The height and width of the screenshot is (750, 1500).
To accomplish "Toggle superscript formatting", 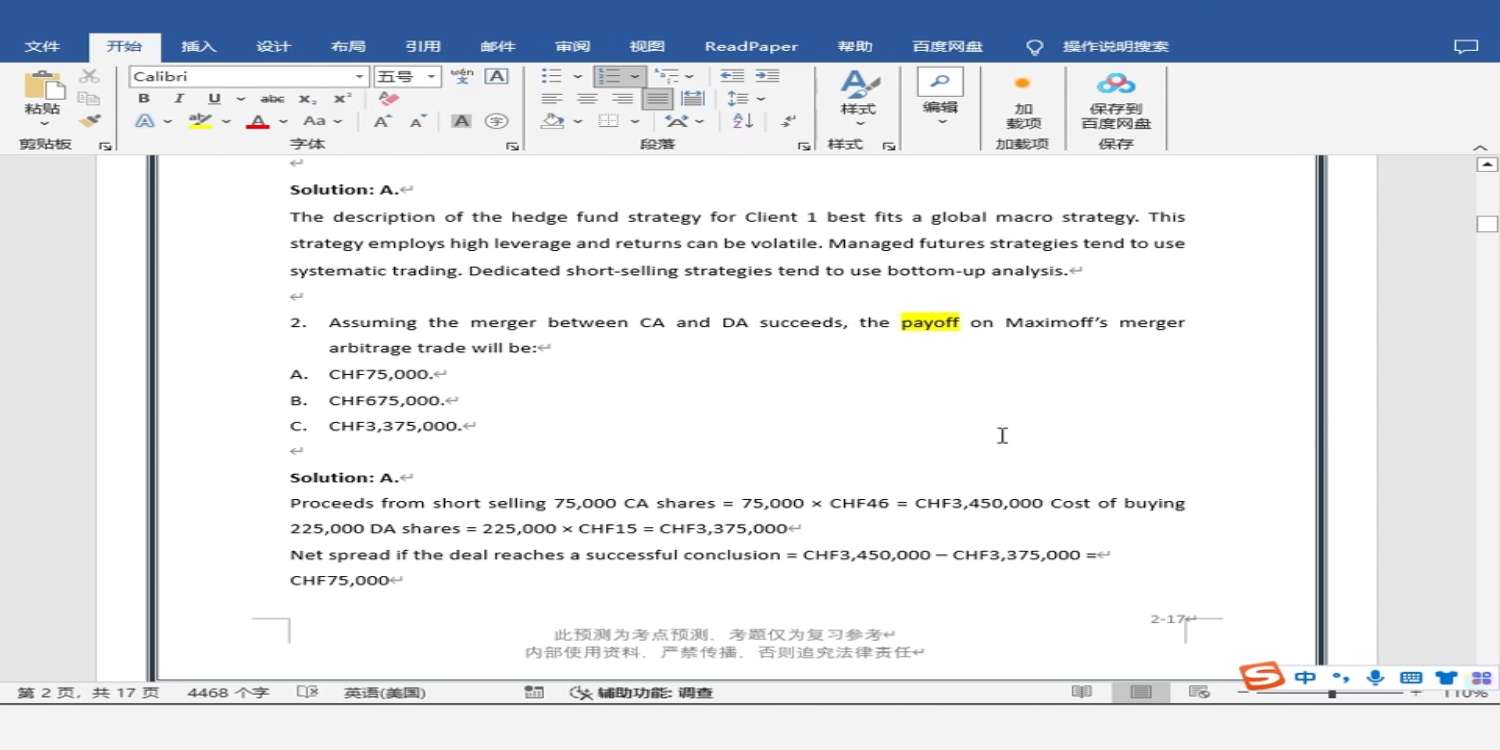I will 343,99.
